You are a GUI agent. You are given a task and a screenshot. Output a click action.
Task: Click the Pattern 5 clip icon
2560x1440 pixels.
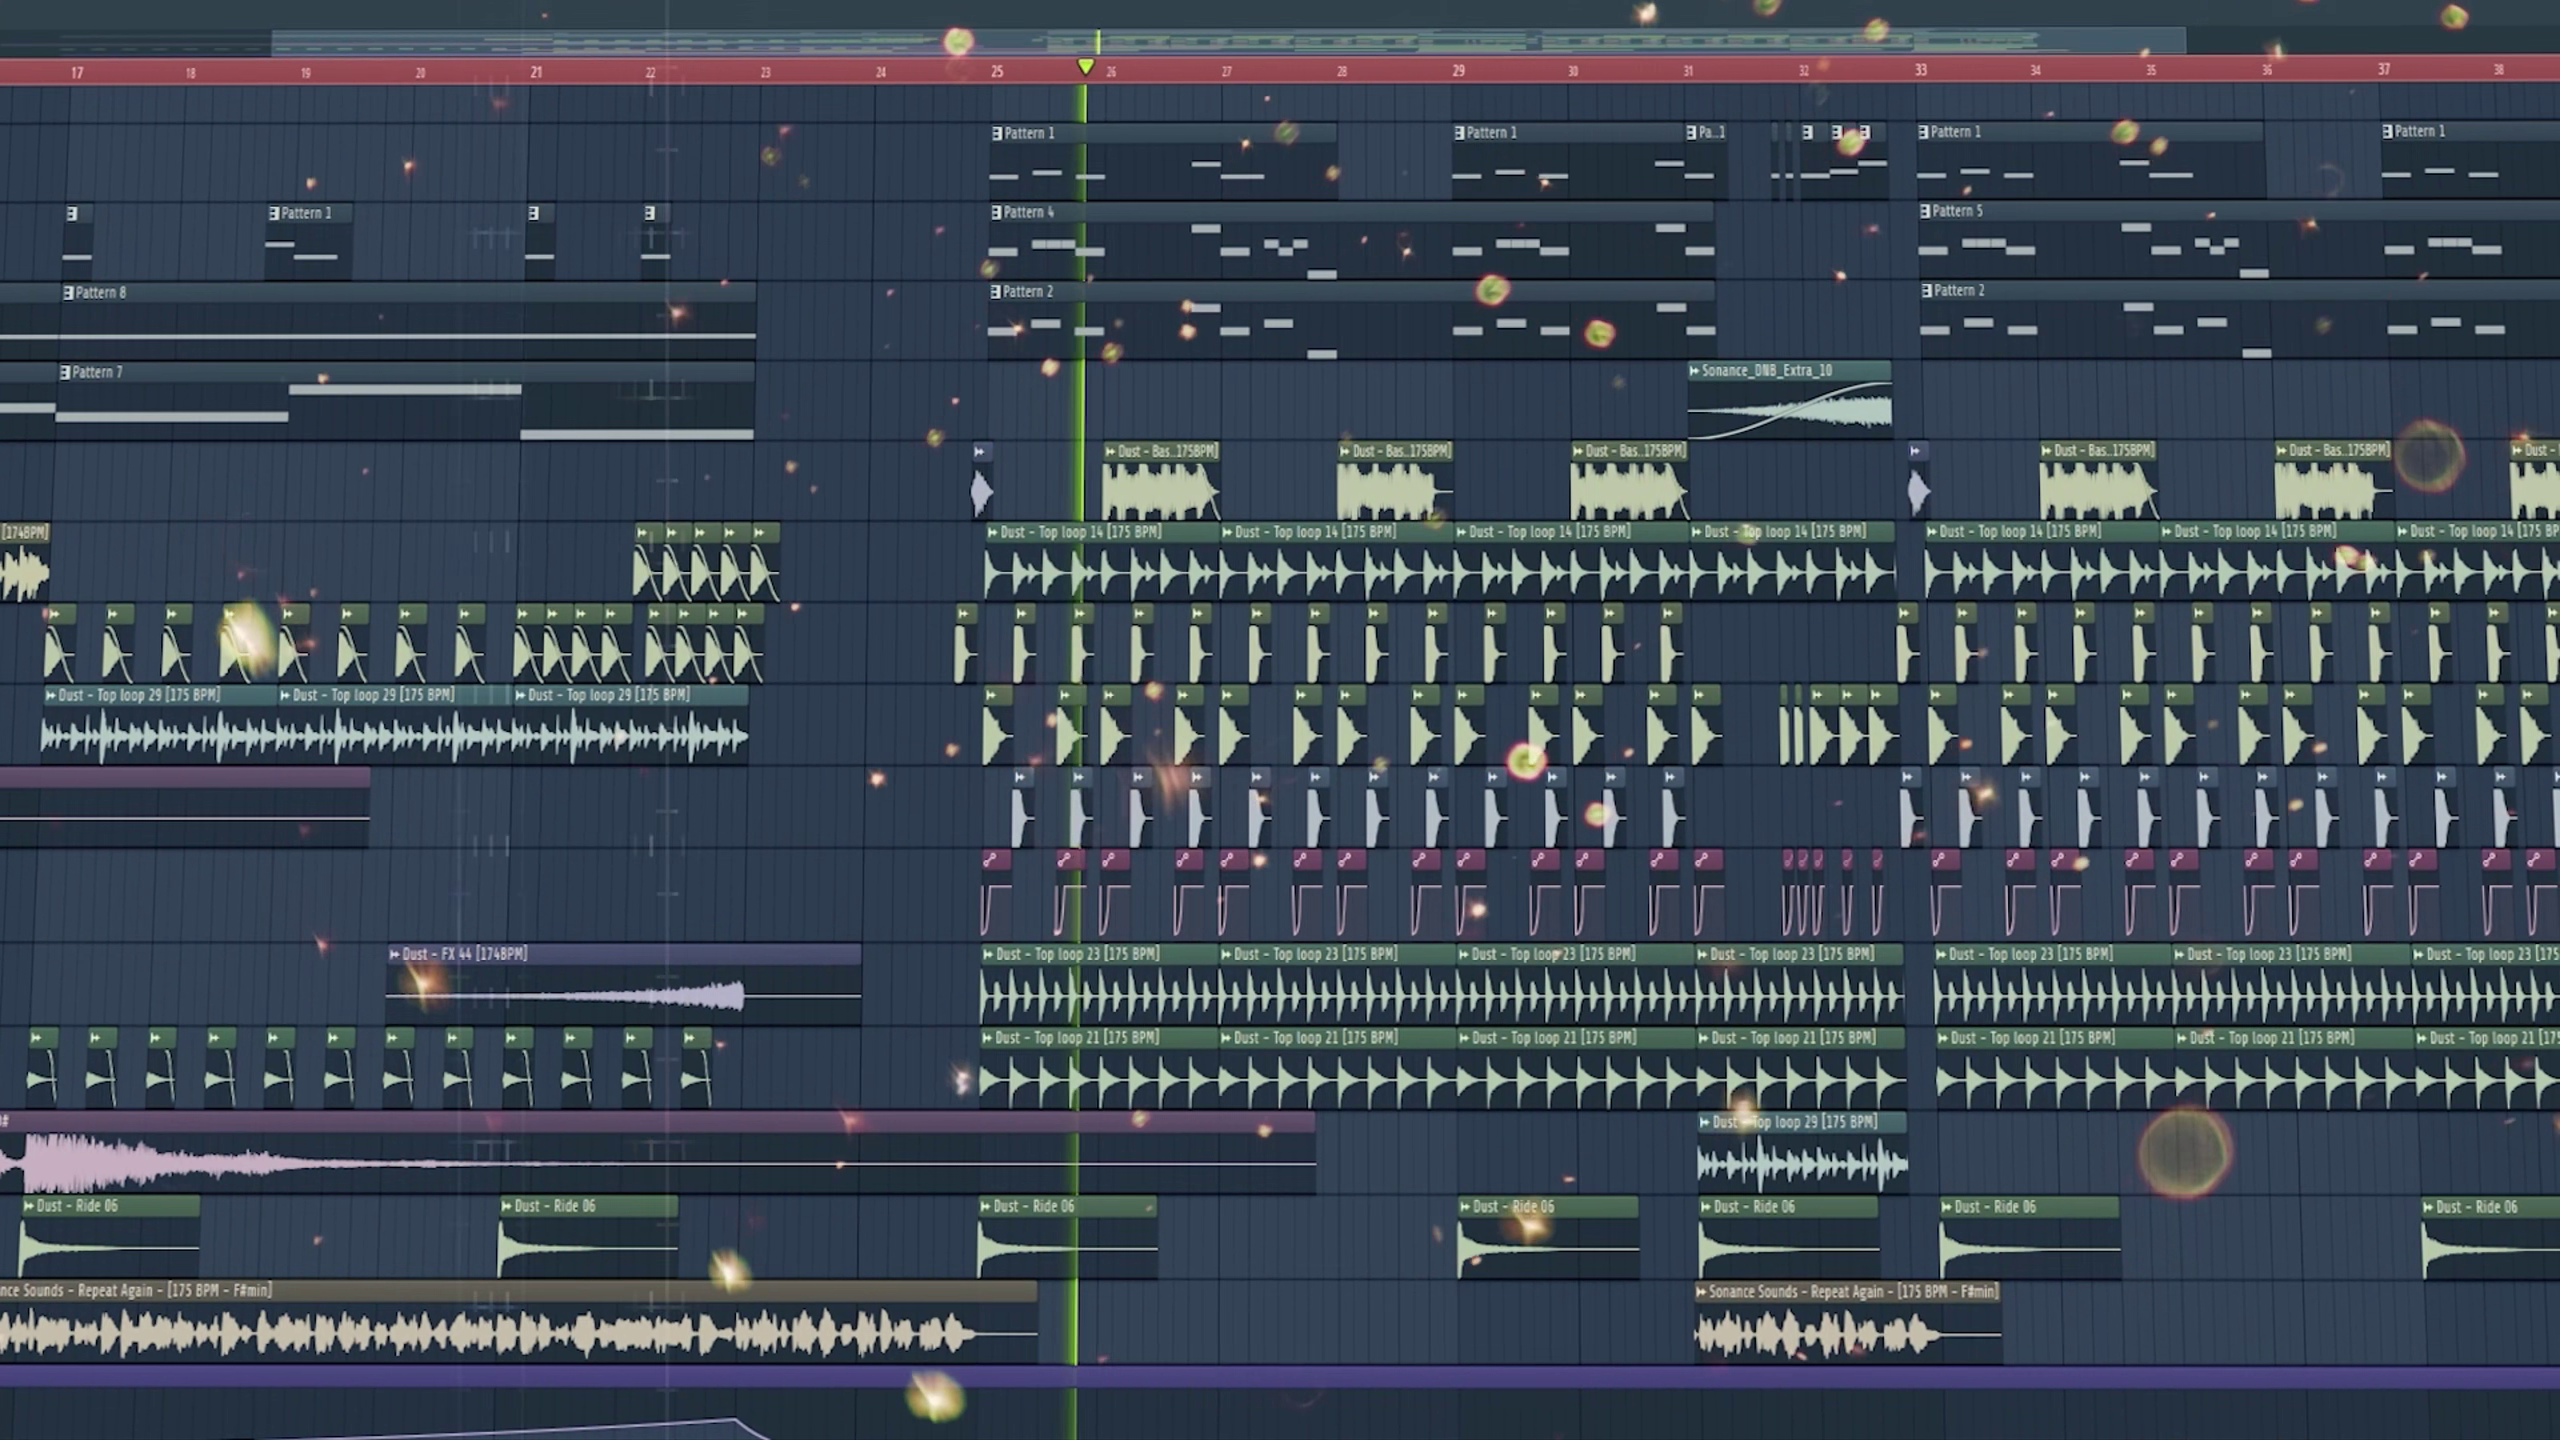tap(1925, 212)
